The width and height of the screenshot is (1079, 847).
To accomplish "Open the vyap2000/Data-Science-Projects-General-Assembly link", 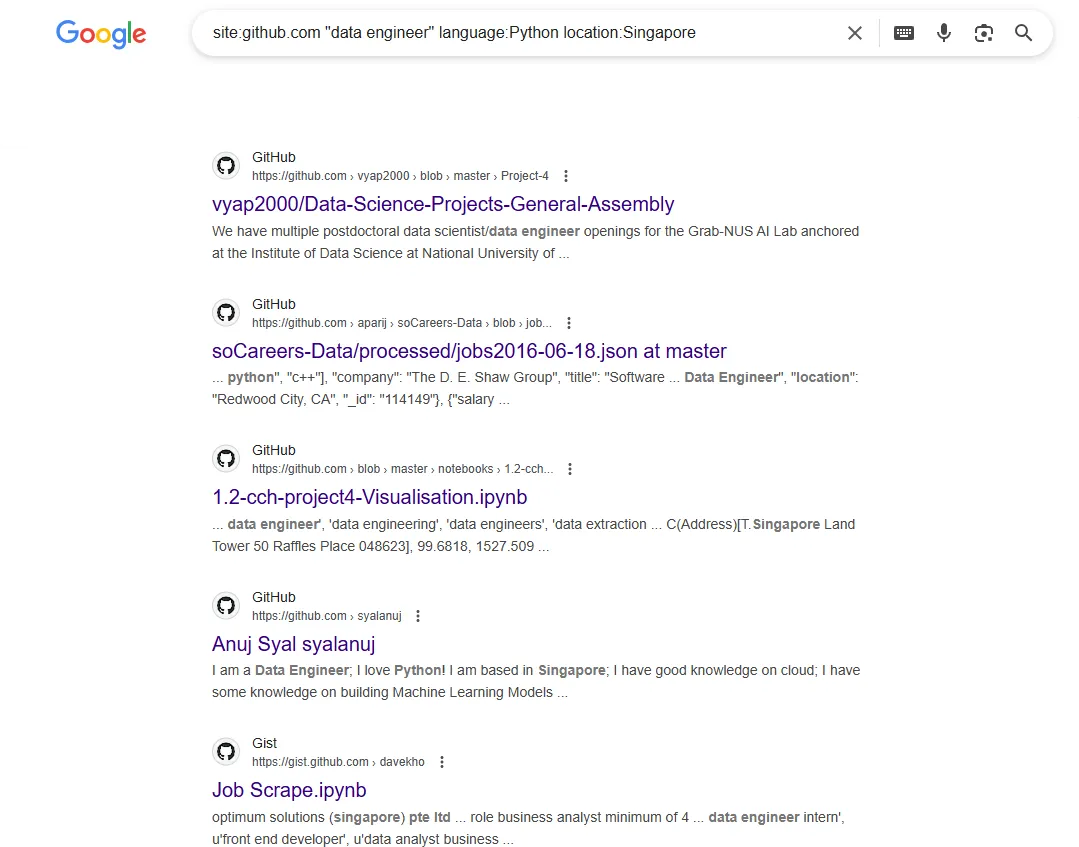I will [443, 204].
